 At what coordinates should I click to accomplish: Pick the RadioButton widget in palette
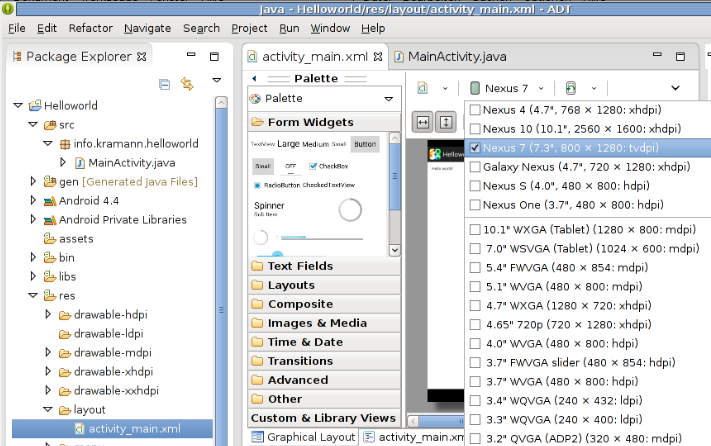276,185
